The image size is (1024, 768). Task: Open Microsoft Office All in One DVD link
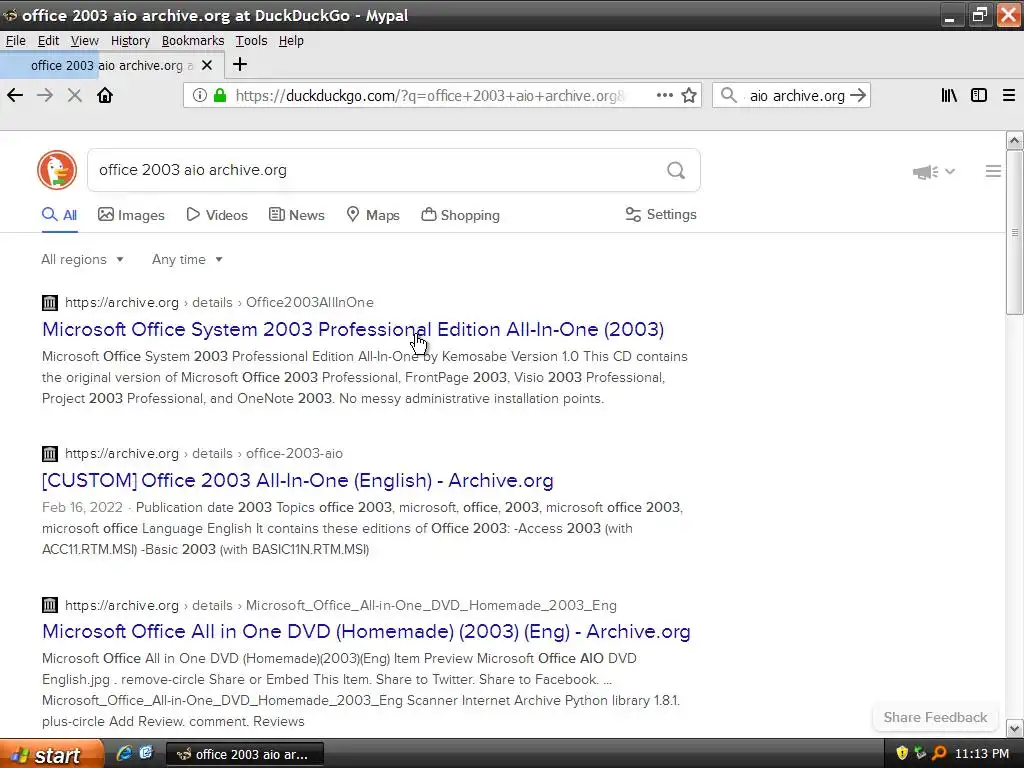pyautogui.click(x=366, y=632)
